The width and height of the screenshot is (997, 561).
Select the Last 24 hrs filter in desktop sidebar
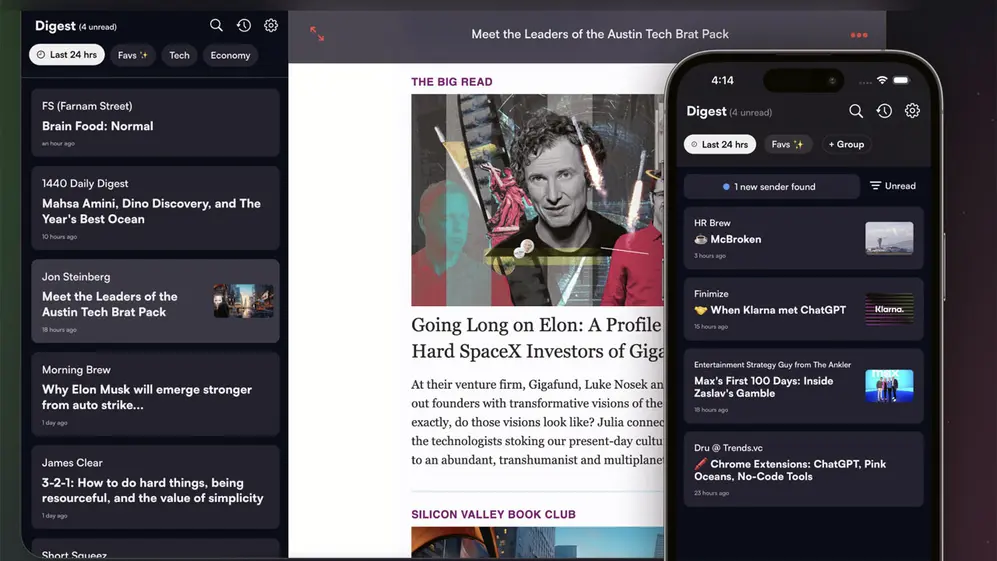click(x=67, y=55)
